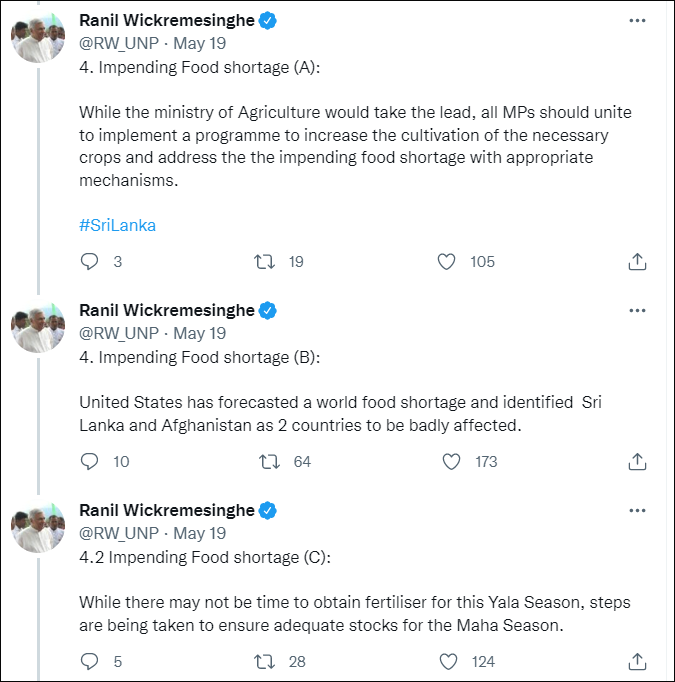Image resolution: width=675 pixels, height=682 pixels.
Task: Like the tweet with 173 likes
Action: click(x=452, y=462)
